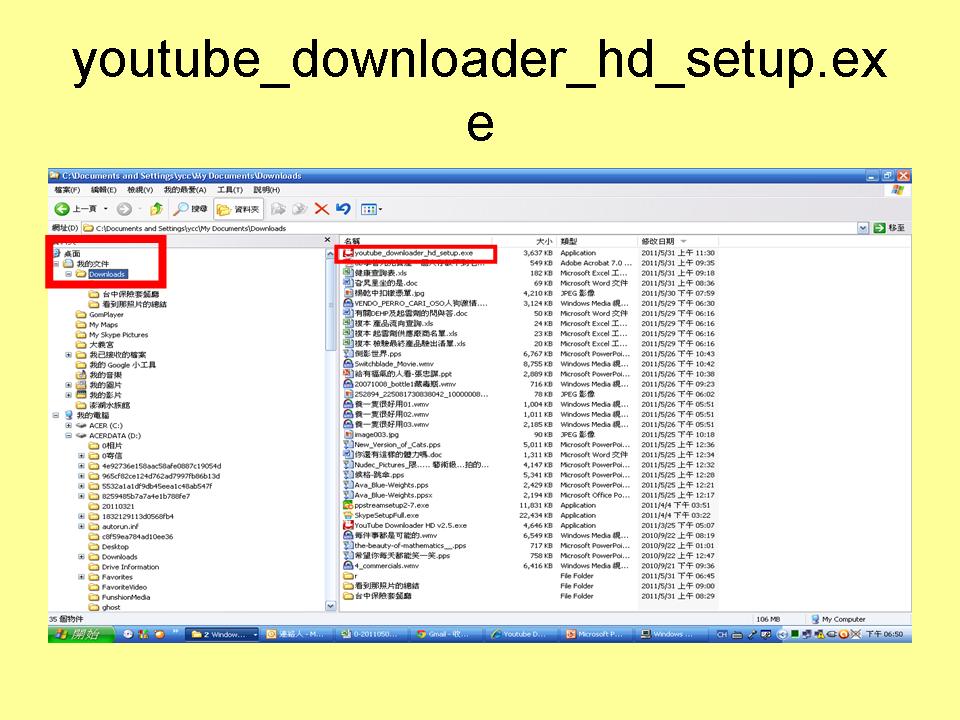Viewport: 960px width, 720px height.
Task: Expand the 我已接收的檔案 tree node
Action: coord(69,355)
